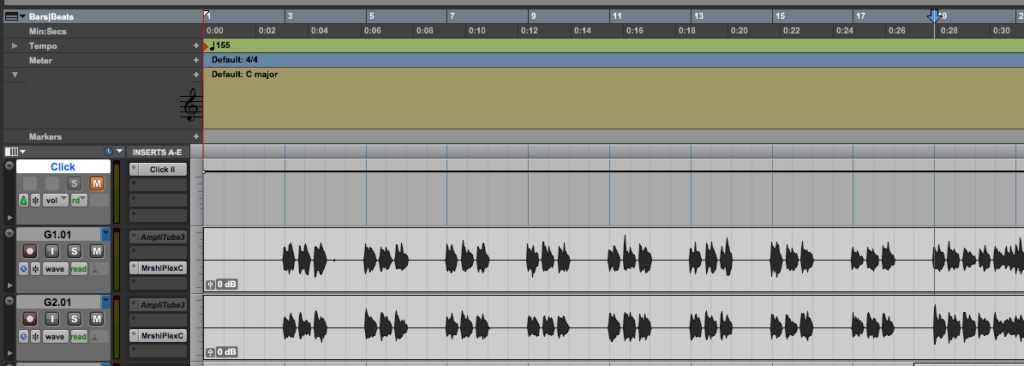Add a meter change with plus button

tap(195, 60)
